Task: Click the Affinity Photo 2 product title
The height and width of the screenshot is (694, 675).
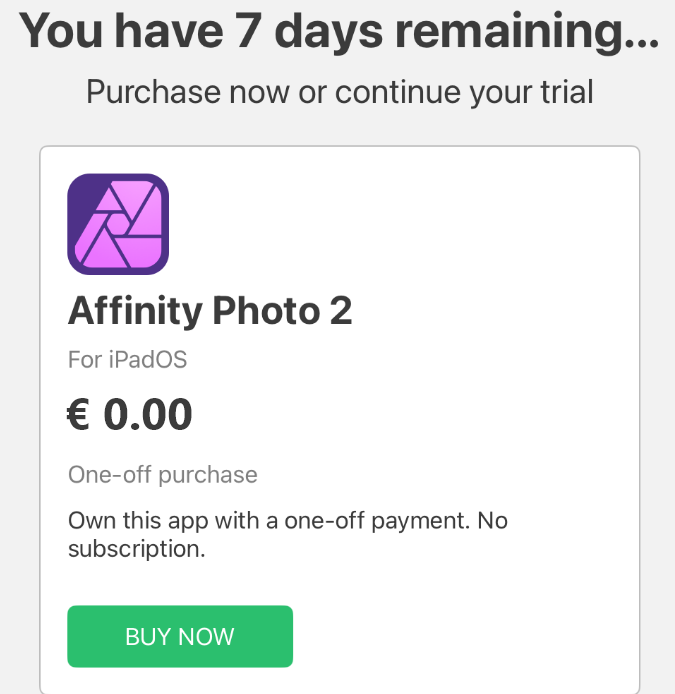Action: (x=210, y=311)
